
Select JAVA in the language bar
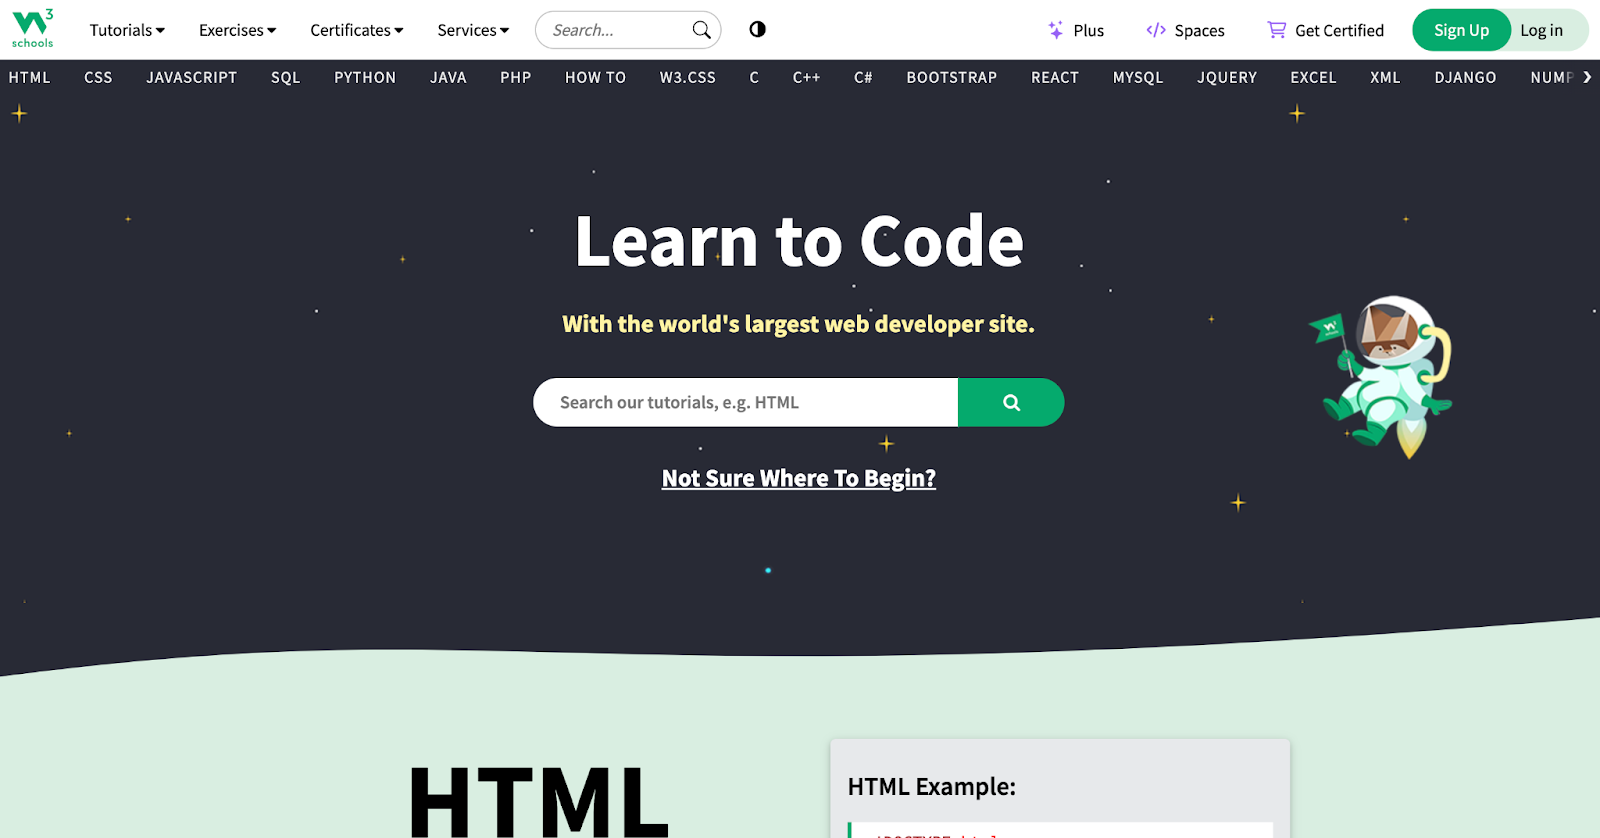(448, 77)
